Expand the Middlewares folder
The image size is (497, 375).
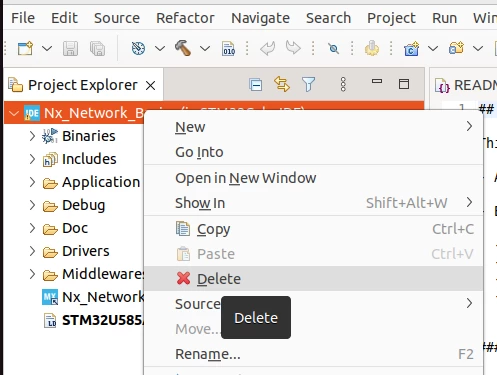(x=32, y=274)
